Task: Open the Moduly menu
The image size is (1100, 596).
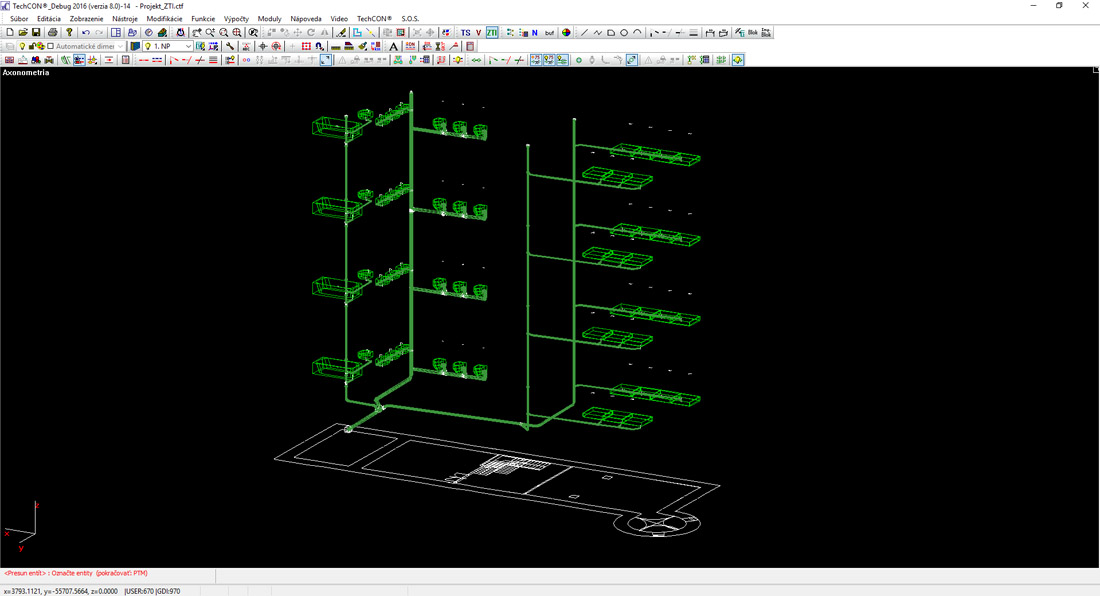Action: coord(269,19)
